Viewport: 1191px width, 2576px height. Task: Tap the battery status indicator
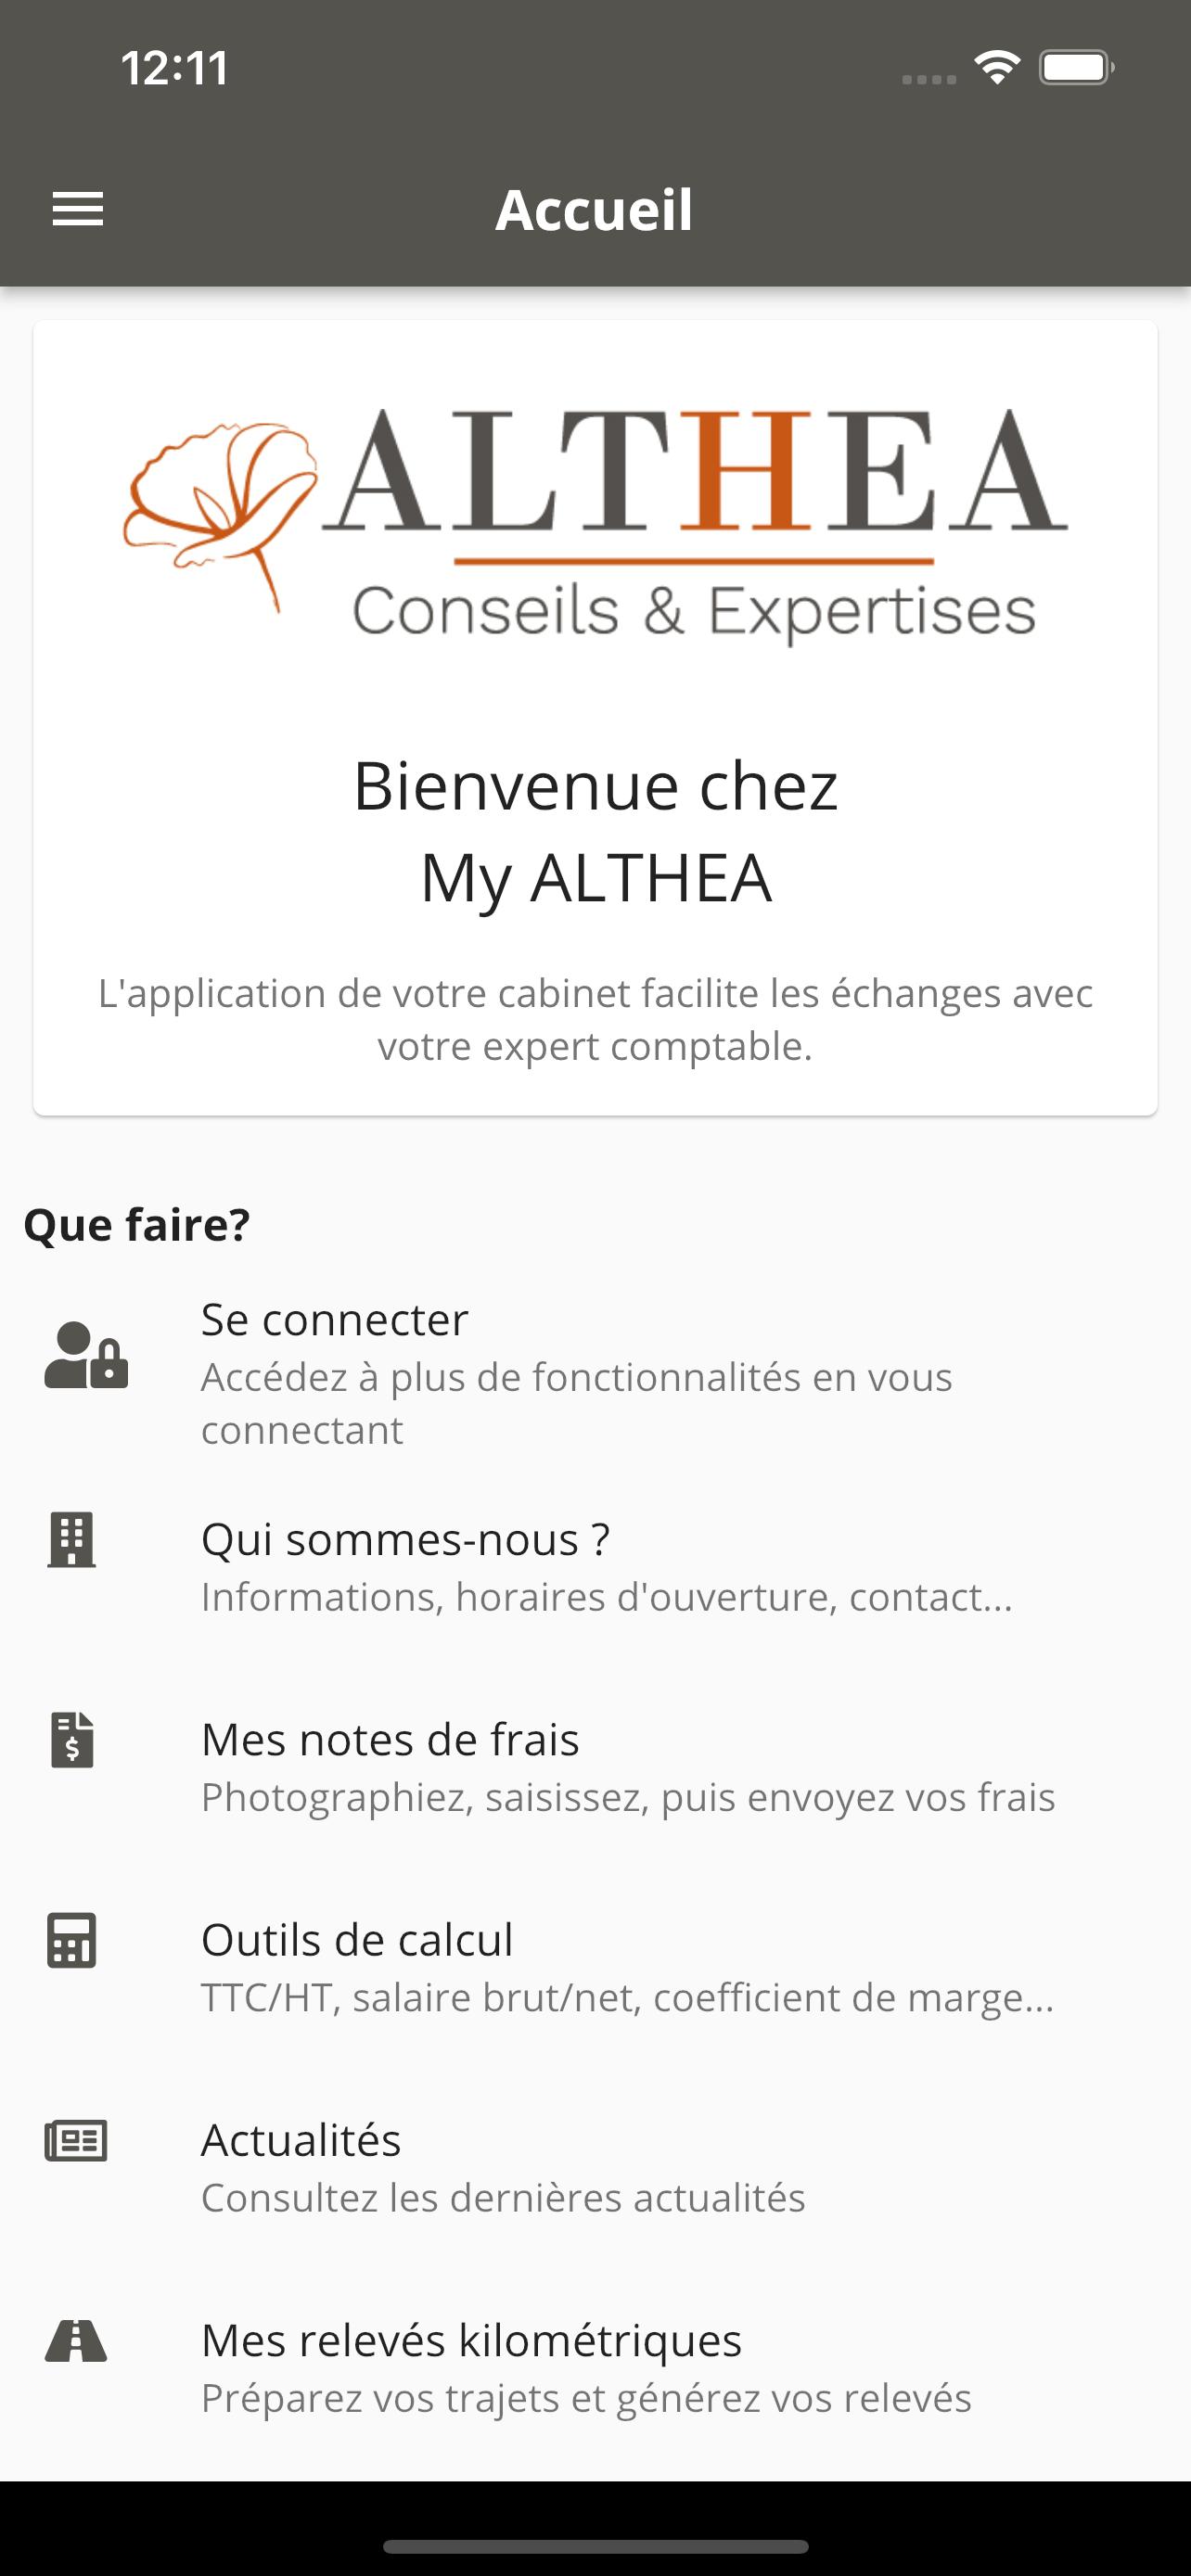(1076, 68)
